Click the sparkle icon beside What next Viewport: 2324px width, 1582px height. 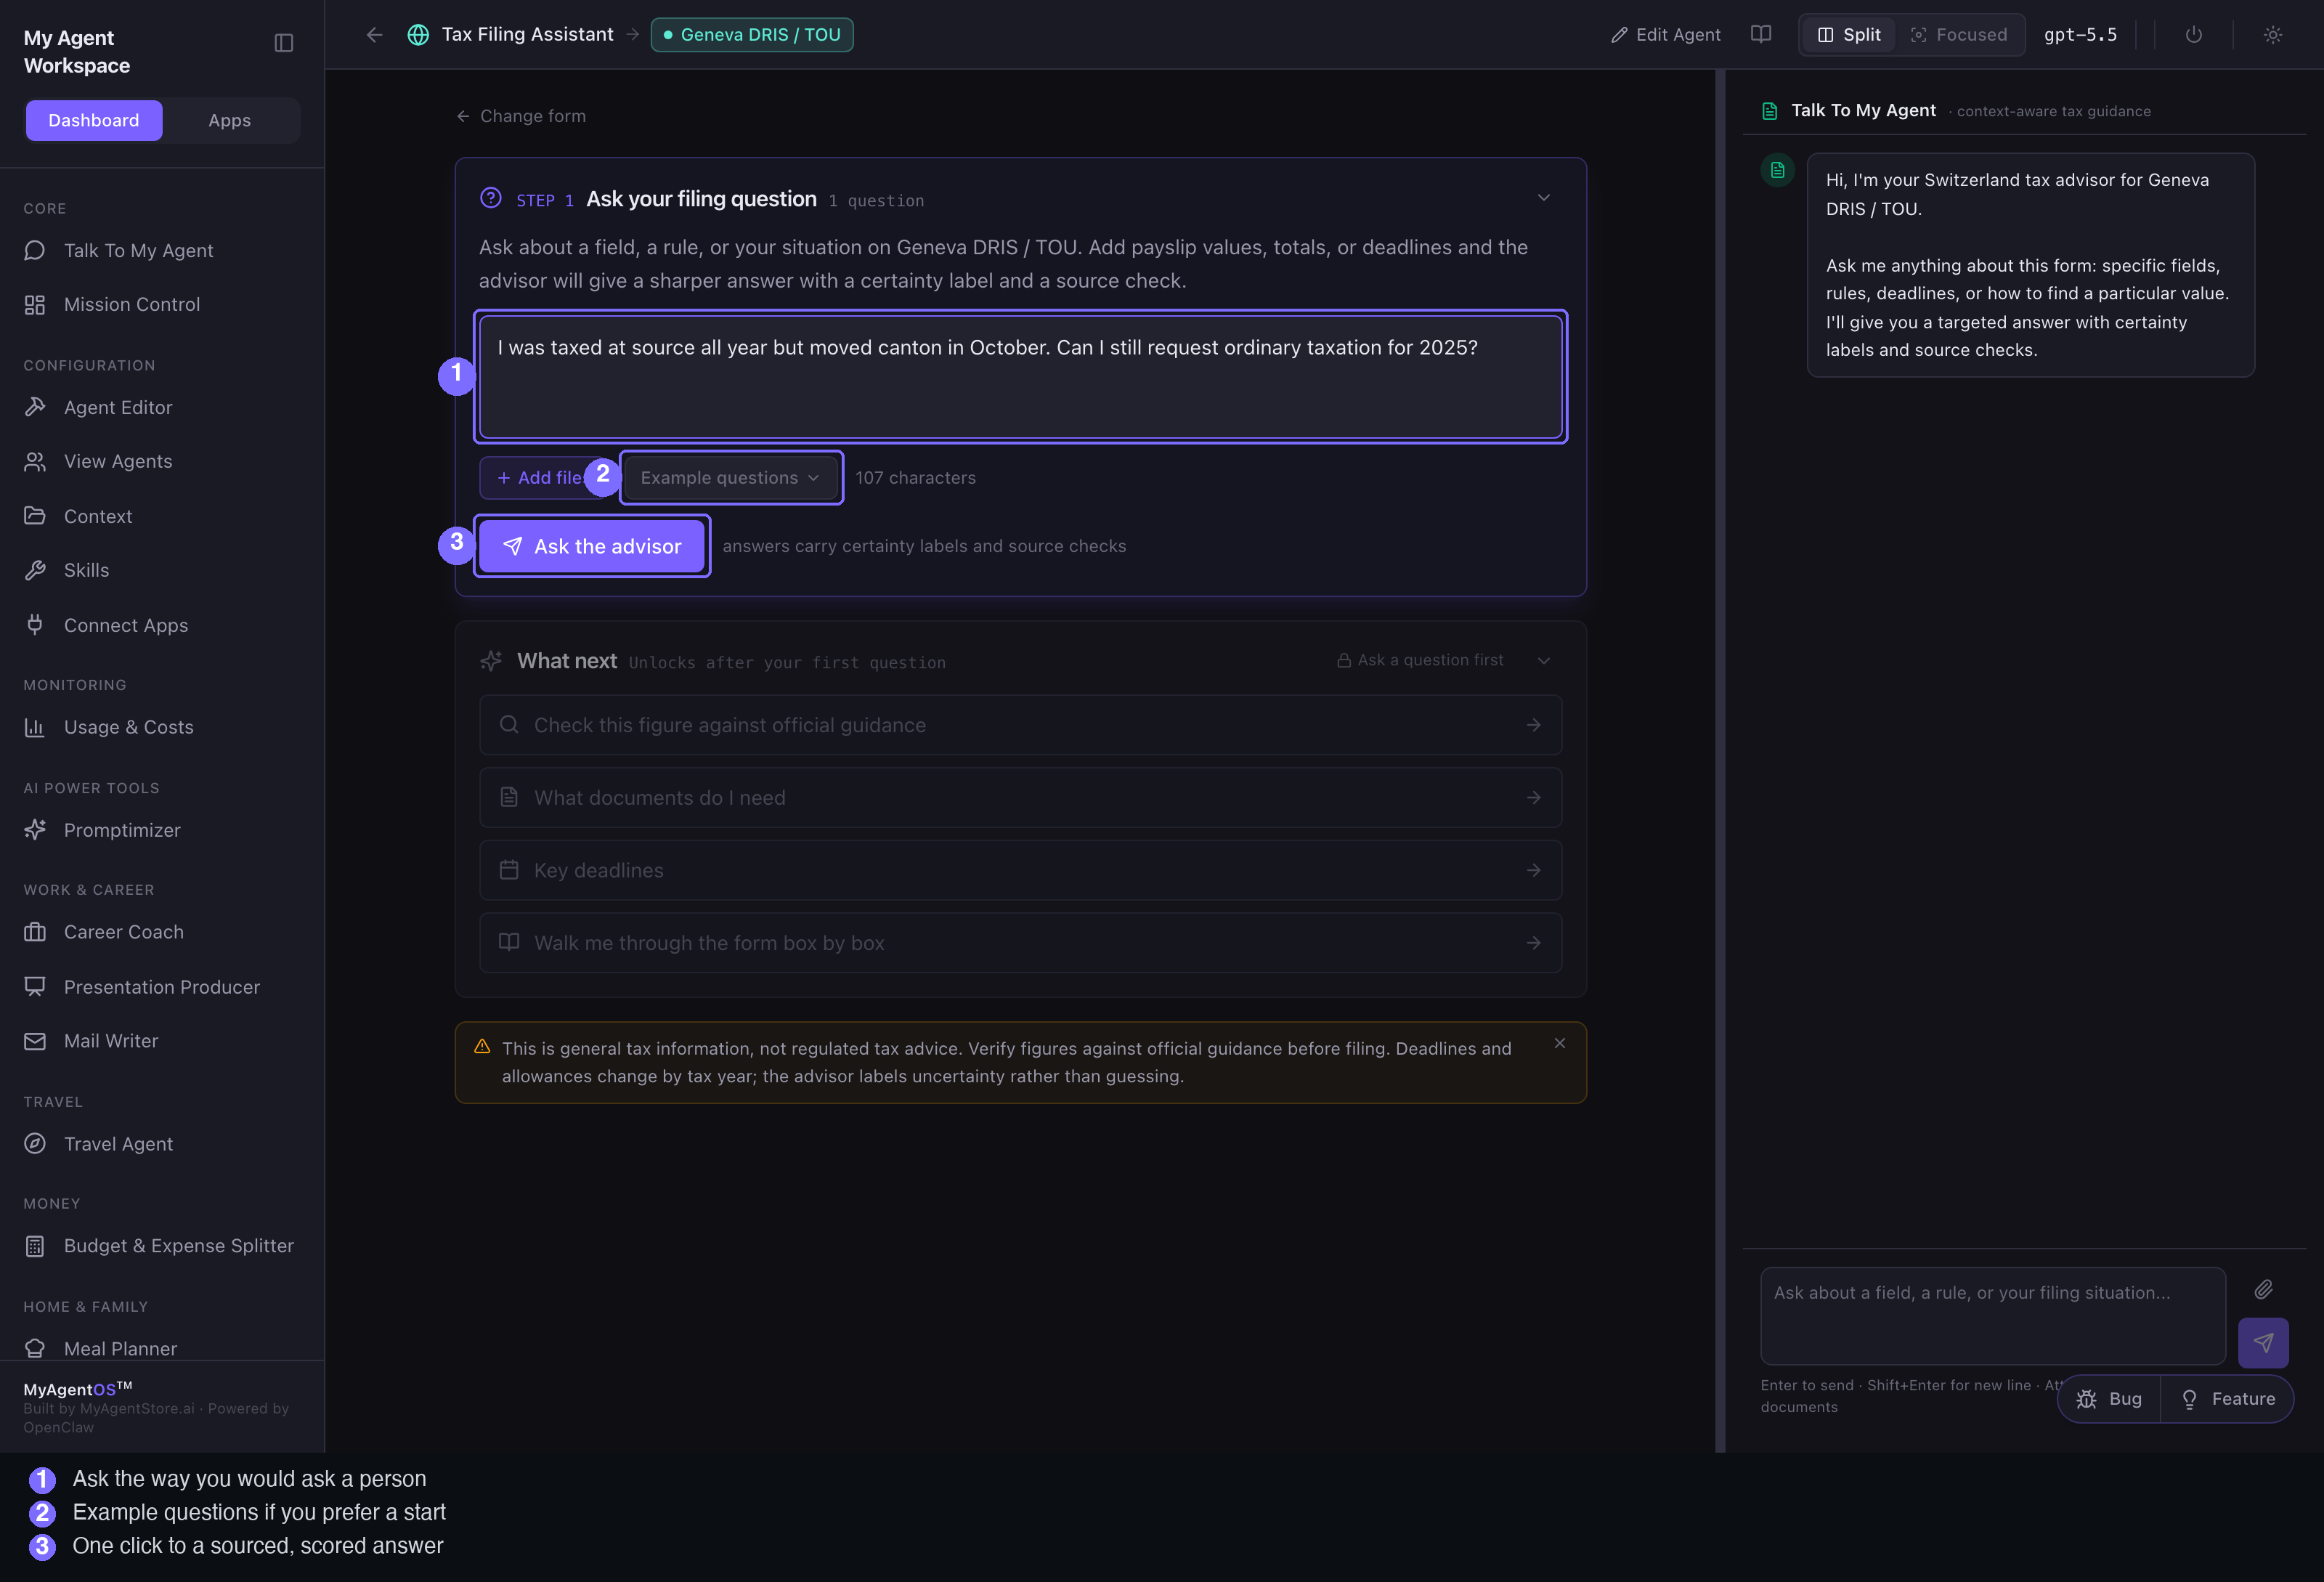491,661
